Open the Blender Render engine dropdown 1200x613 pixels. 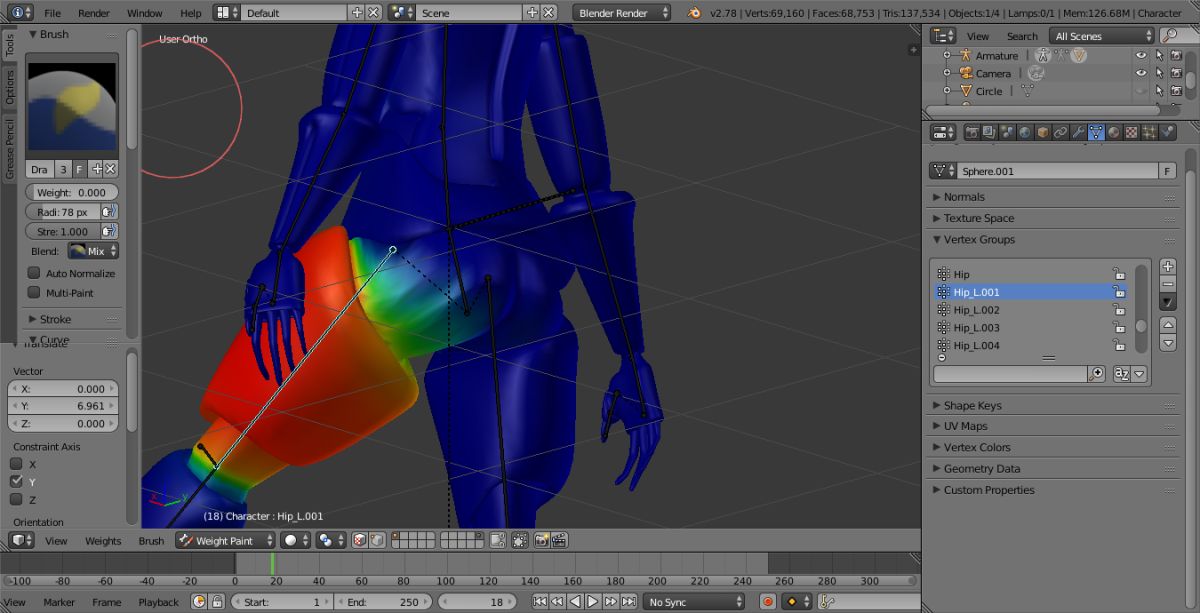(x=623, y=13)
